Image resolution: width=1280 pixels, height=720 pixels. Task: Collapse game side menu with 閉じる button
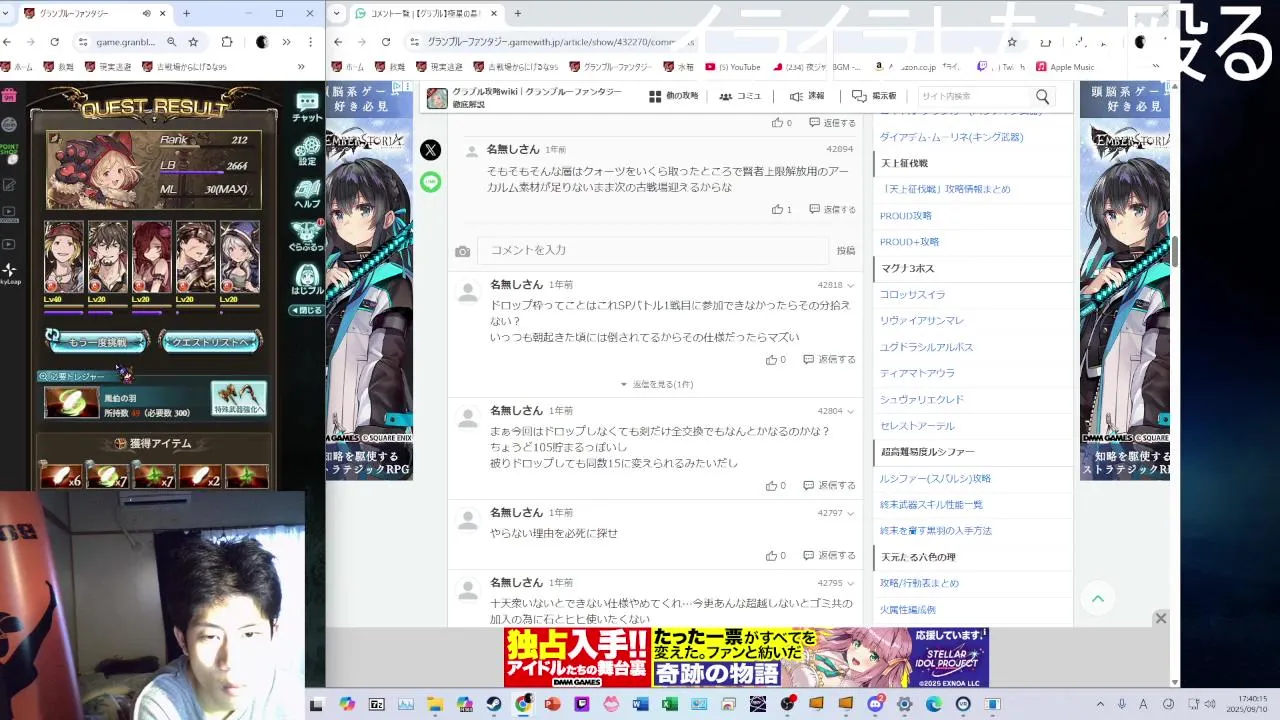click(x=307, y=310)
